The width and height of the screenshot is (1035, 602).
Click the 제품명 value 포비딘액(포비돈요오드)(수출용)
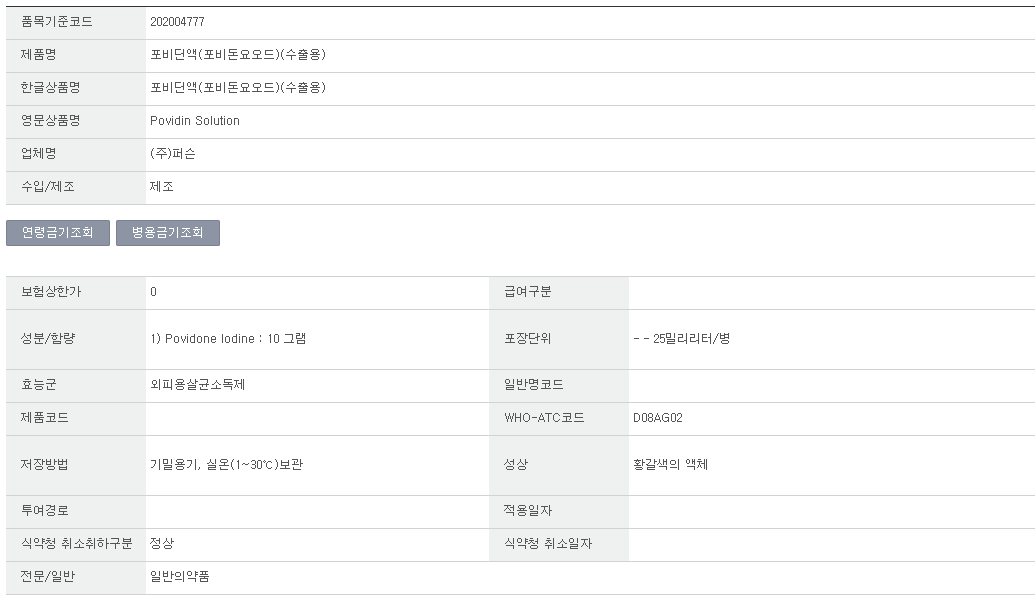click(238, 55)
